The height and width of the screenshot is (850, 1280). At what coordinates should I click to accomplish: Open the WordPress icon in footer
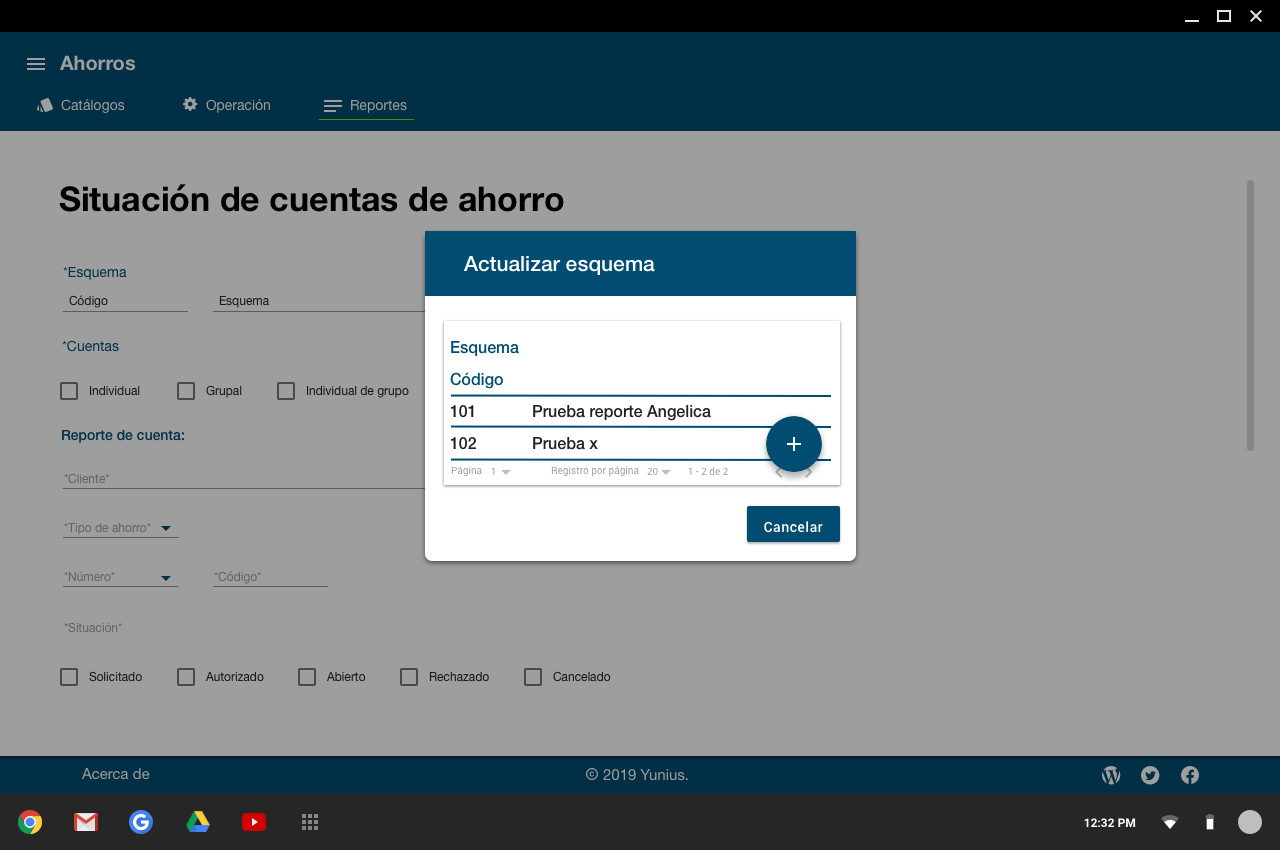click(x=1111, y=775)
